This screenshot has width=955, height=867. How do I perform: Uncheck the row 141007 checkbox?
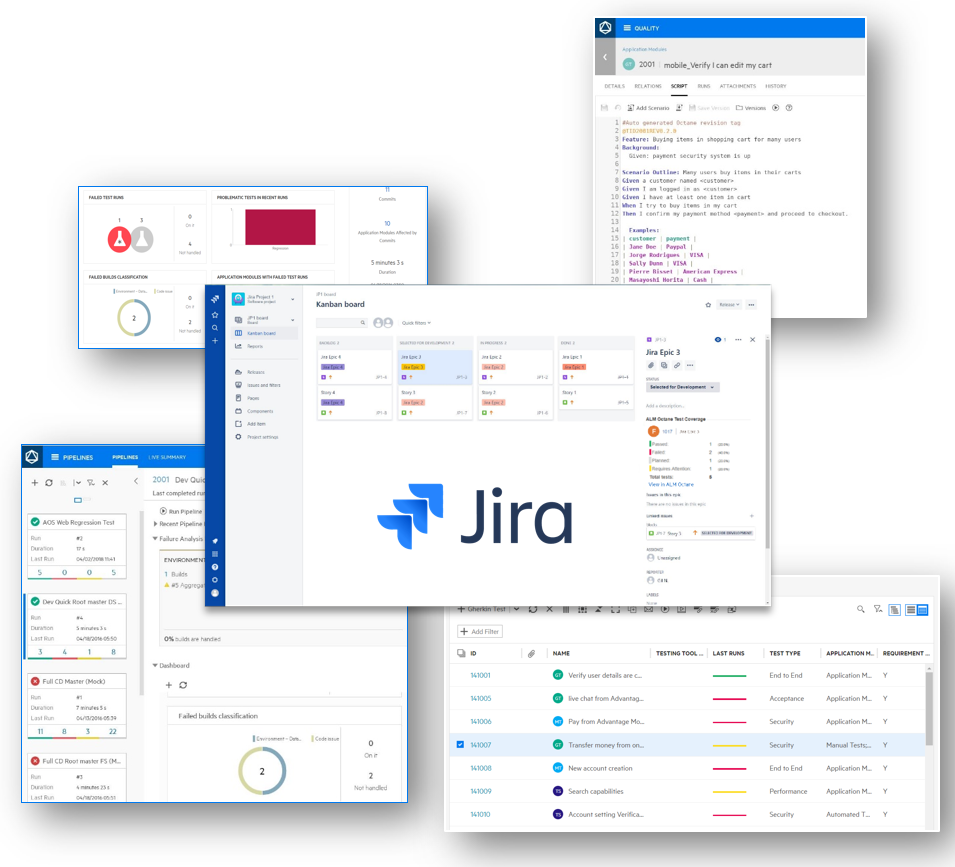[x=460, y=745]
